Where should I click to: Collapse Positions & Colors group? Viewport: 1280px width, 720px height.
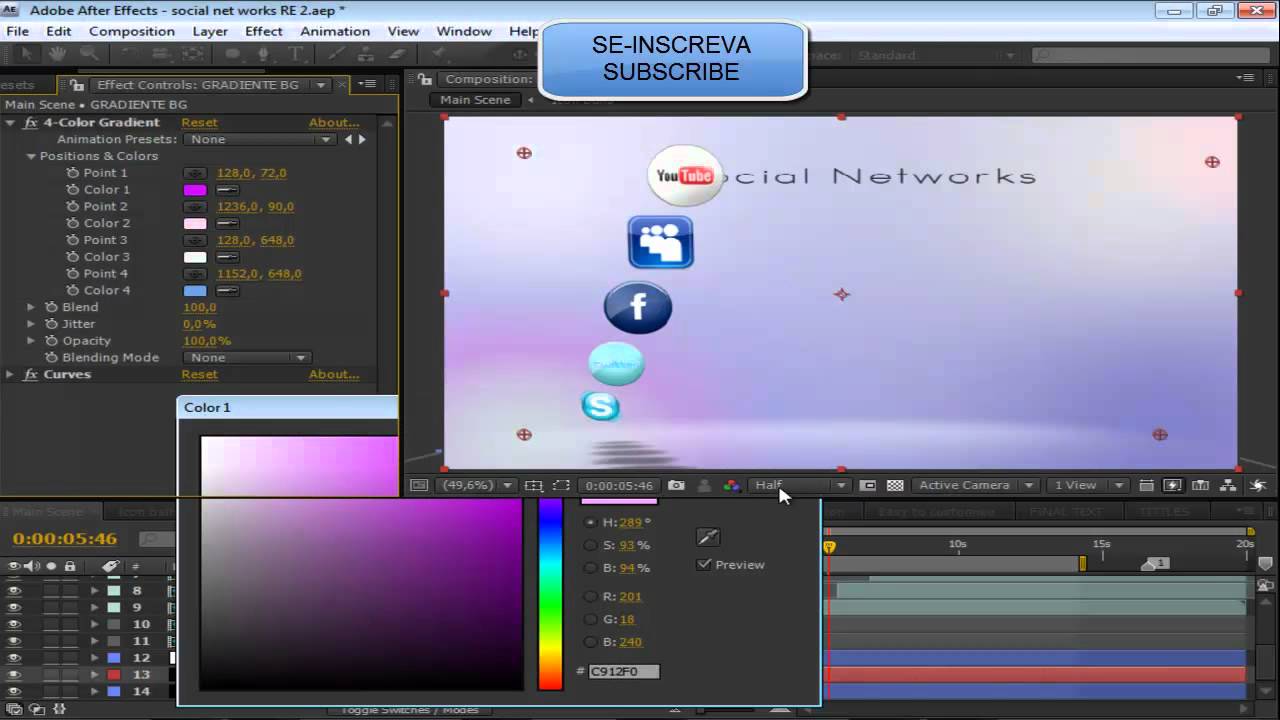tap(31, 156)
